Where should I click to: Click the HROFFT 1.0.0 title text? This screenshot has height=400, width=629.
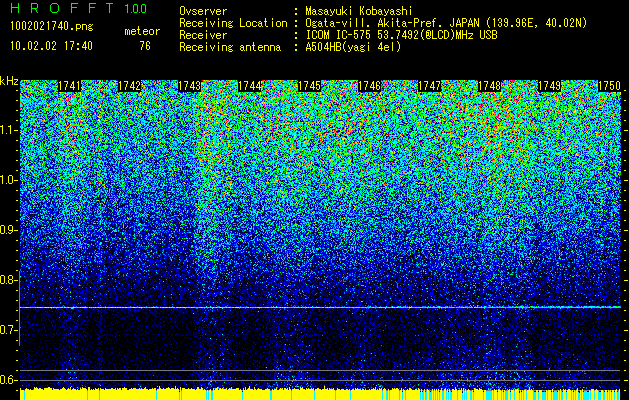(x=78, y=8)
